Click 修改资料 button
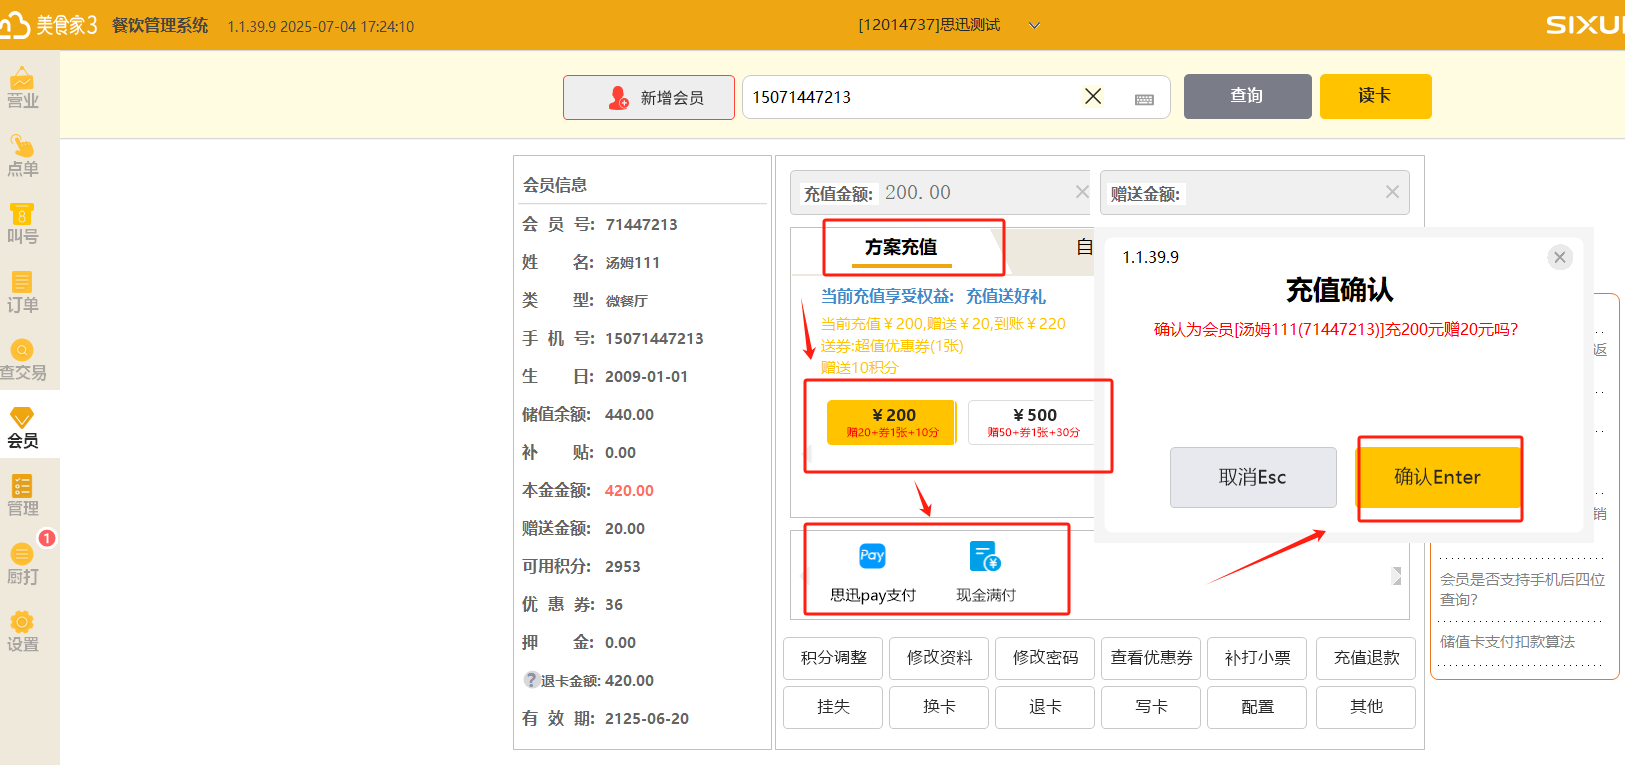 point(939,658)
